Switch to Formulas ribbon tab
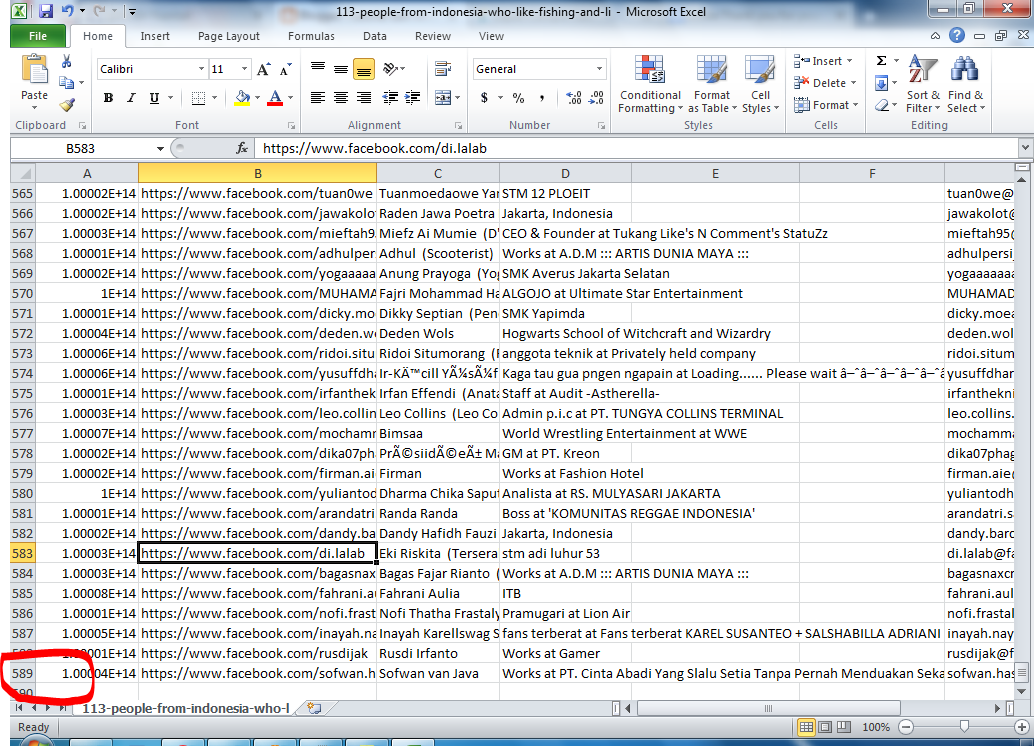This screenshot has width=1034, height=746. click(311, 36)
